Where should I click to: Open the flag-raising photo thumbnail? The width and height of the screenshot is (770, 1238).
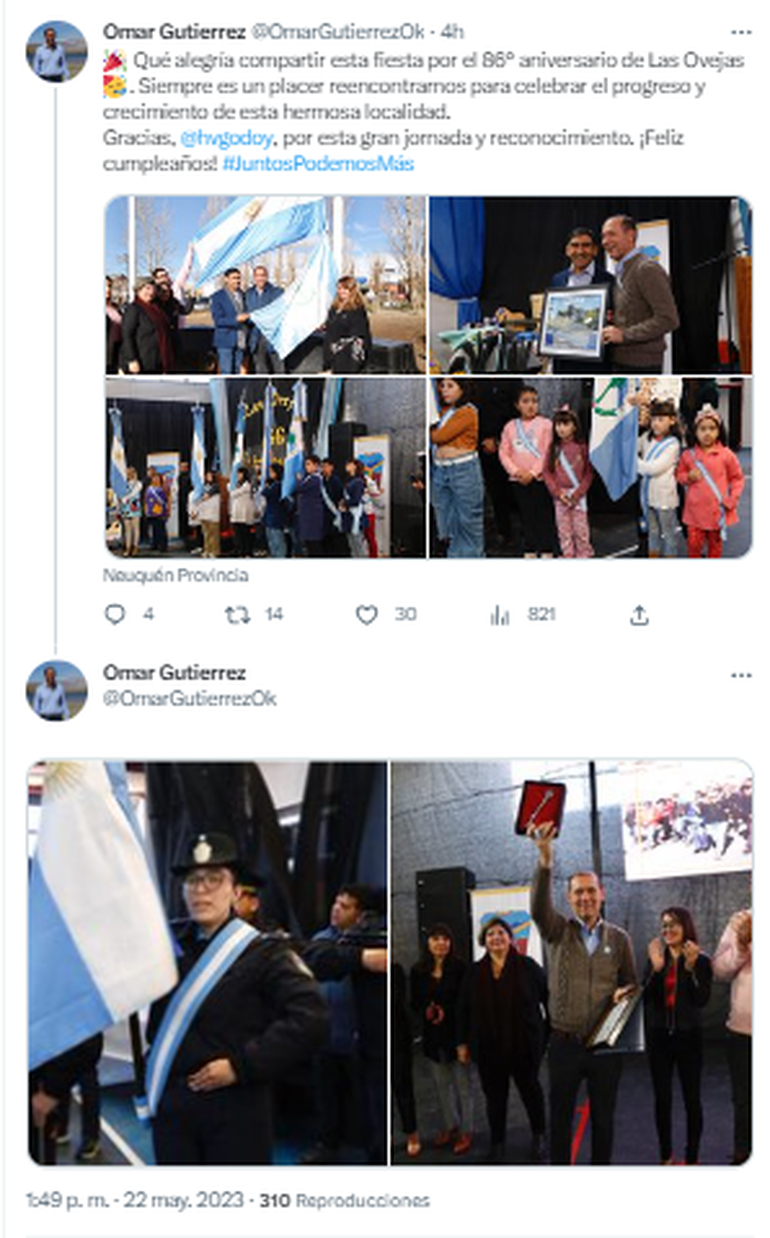point(265,285)
